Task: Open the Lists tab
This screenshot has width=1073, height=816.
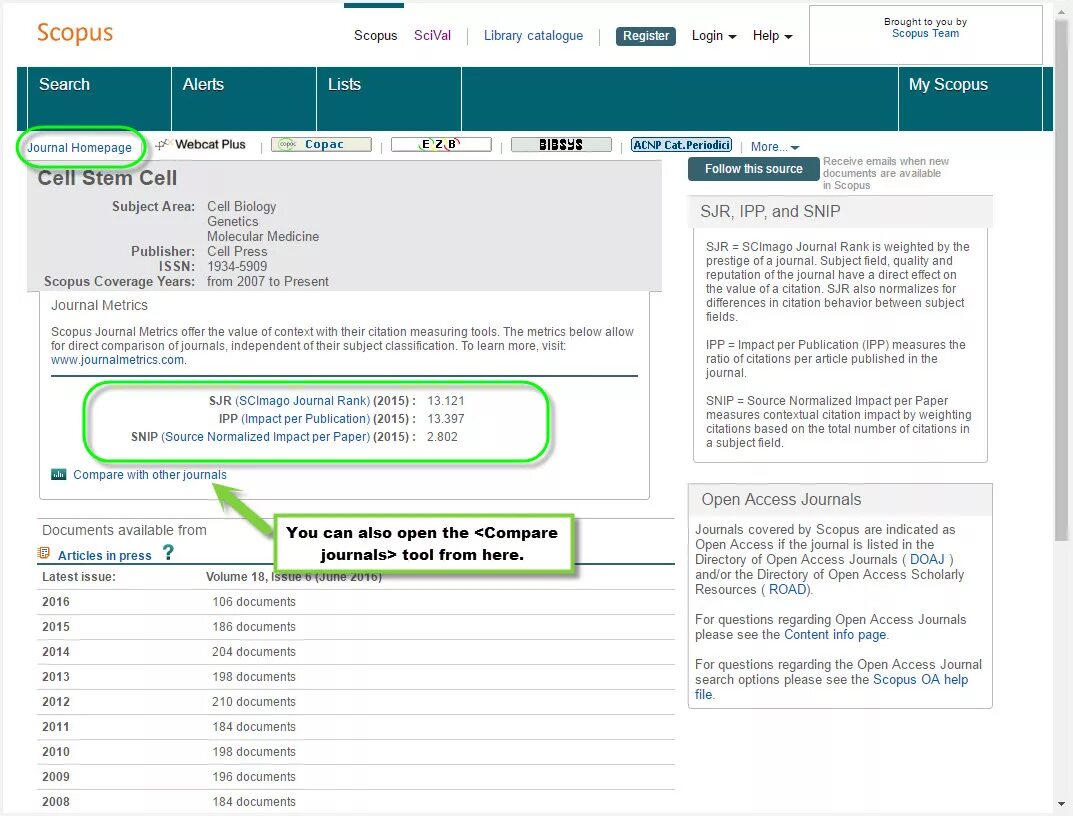Action: pos(389,99)
